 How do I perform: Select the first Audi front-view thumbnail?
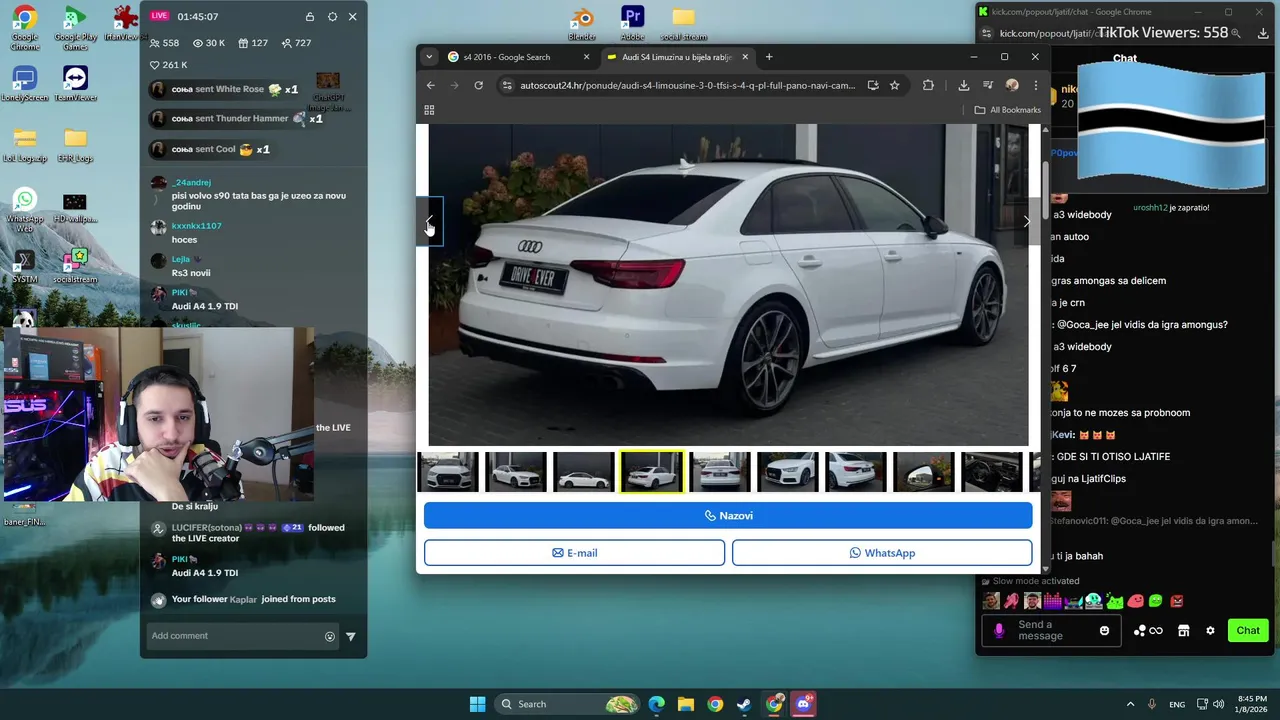pos(448,472)
